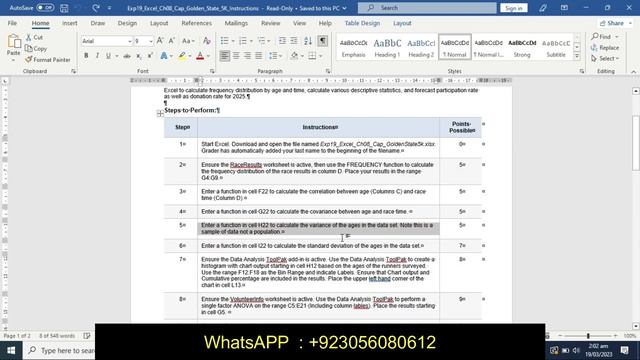
Task: Toggle Strikethrough formatting
Action: point(127,56)
